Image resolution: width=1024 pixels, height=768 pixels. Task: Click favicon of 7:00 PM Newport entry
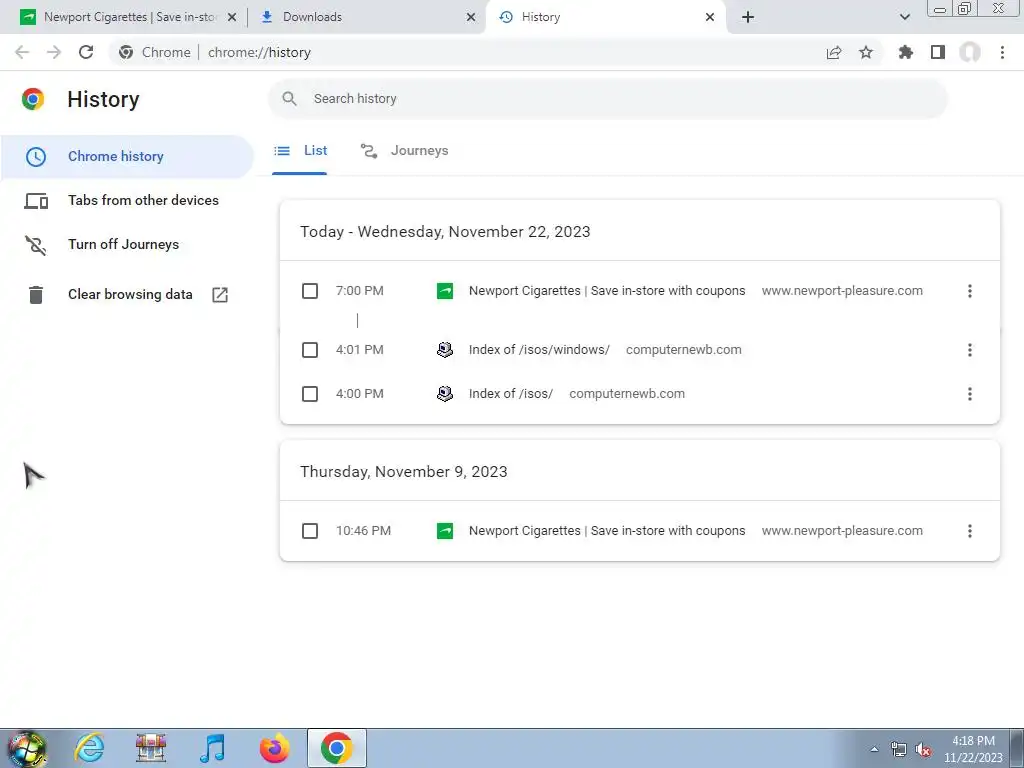click(x=445, y=291)
